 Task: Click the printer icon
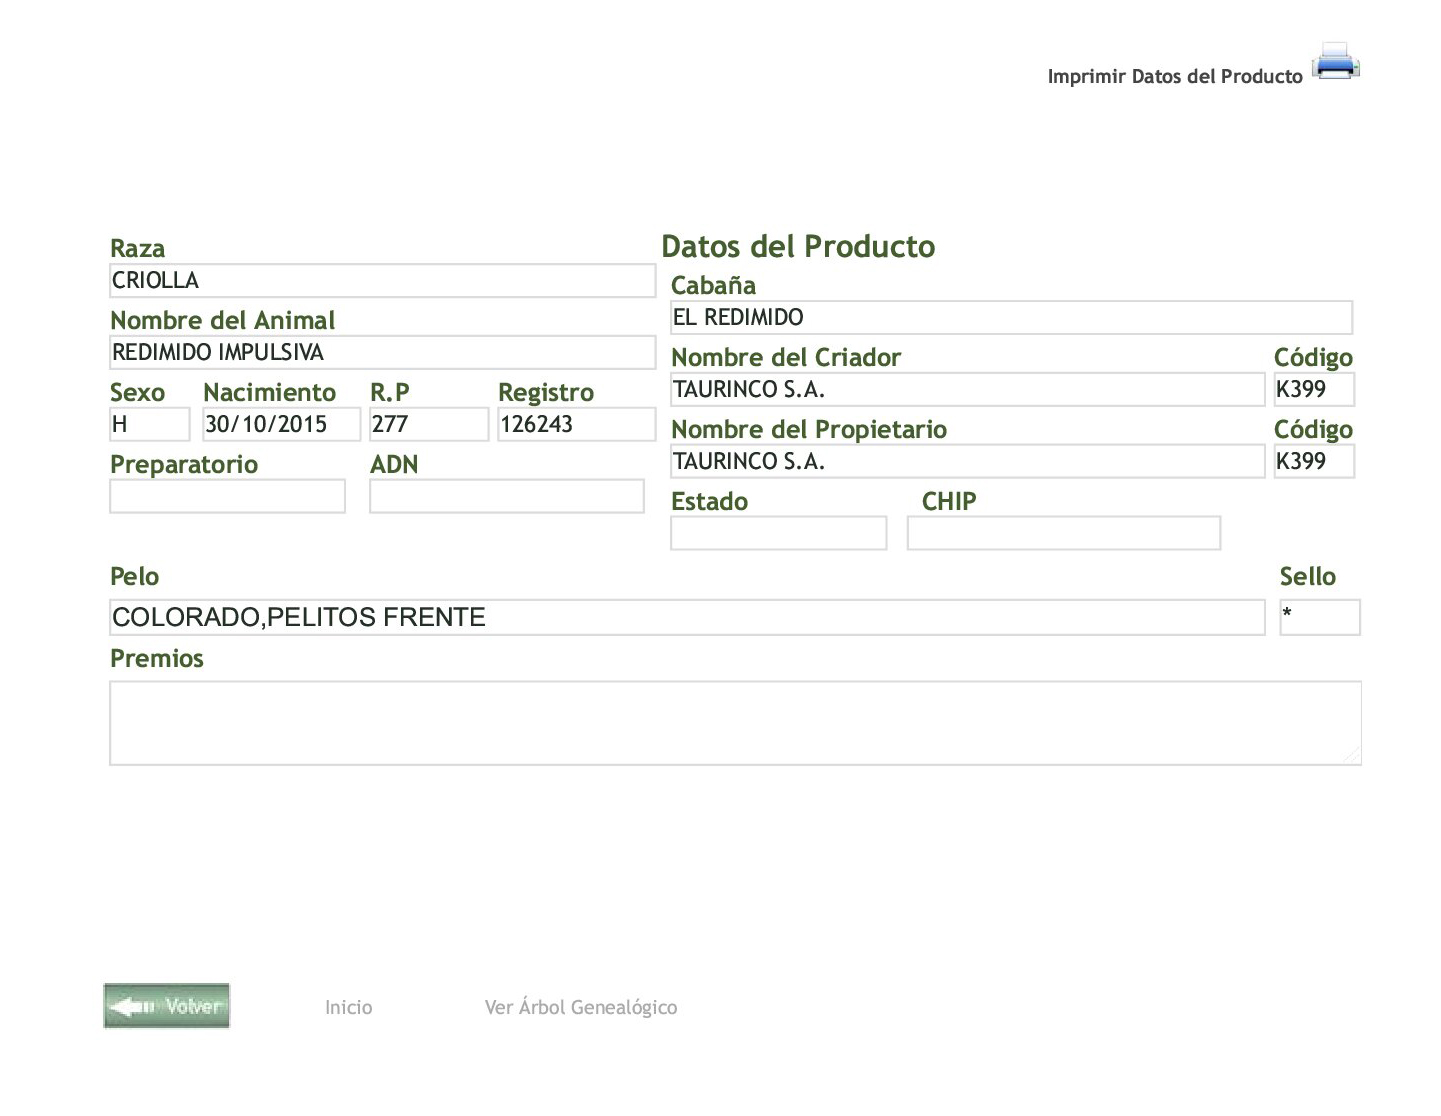(1335, 62)
